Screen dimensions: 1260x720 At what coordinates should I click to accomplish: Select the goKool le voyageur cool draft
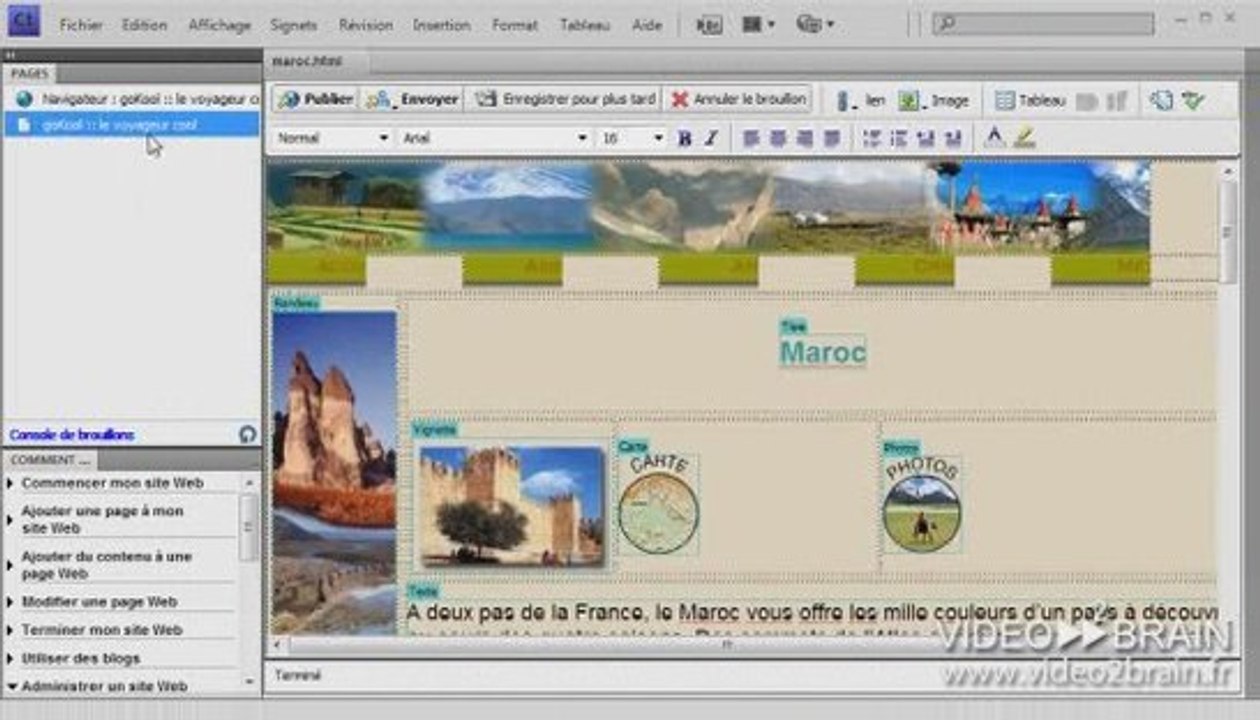click(x=131, y=125)
